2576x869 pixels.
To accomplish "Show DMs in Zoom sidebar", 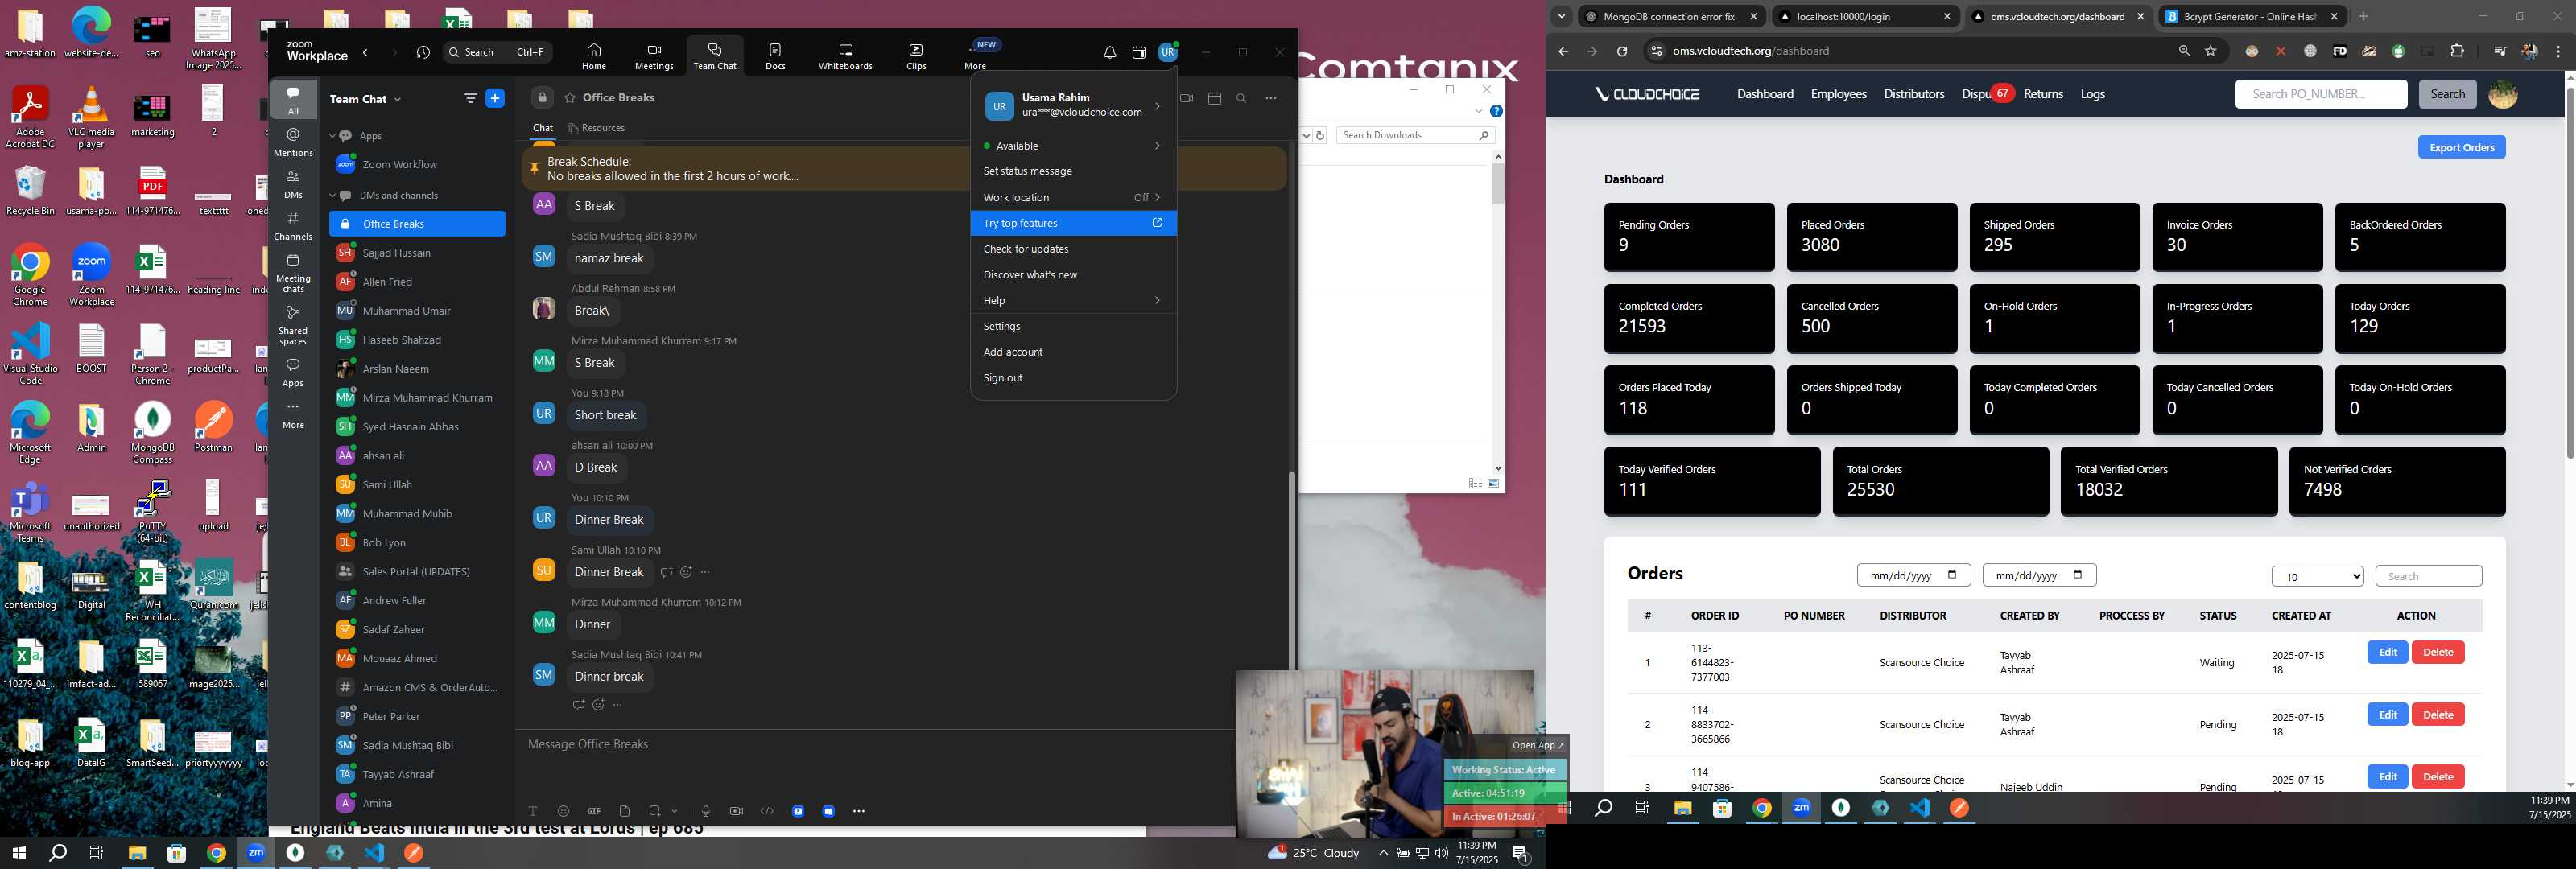I will [293, 184].
